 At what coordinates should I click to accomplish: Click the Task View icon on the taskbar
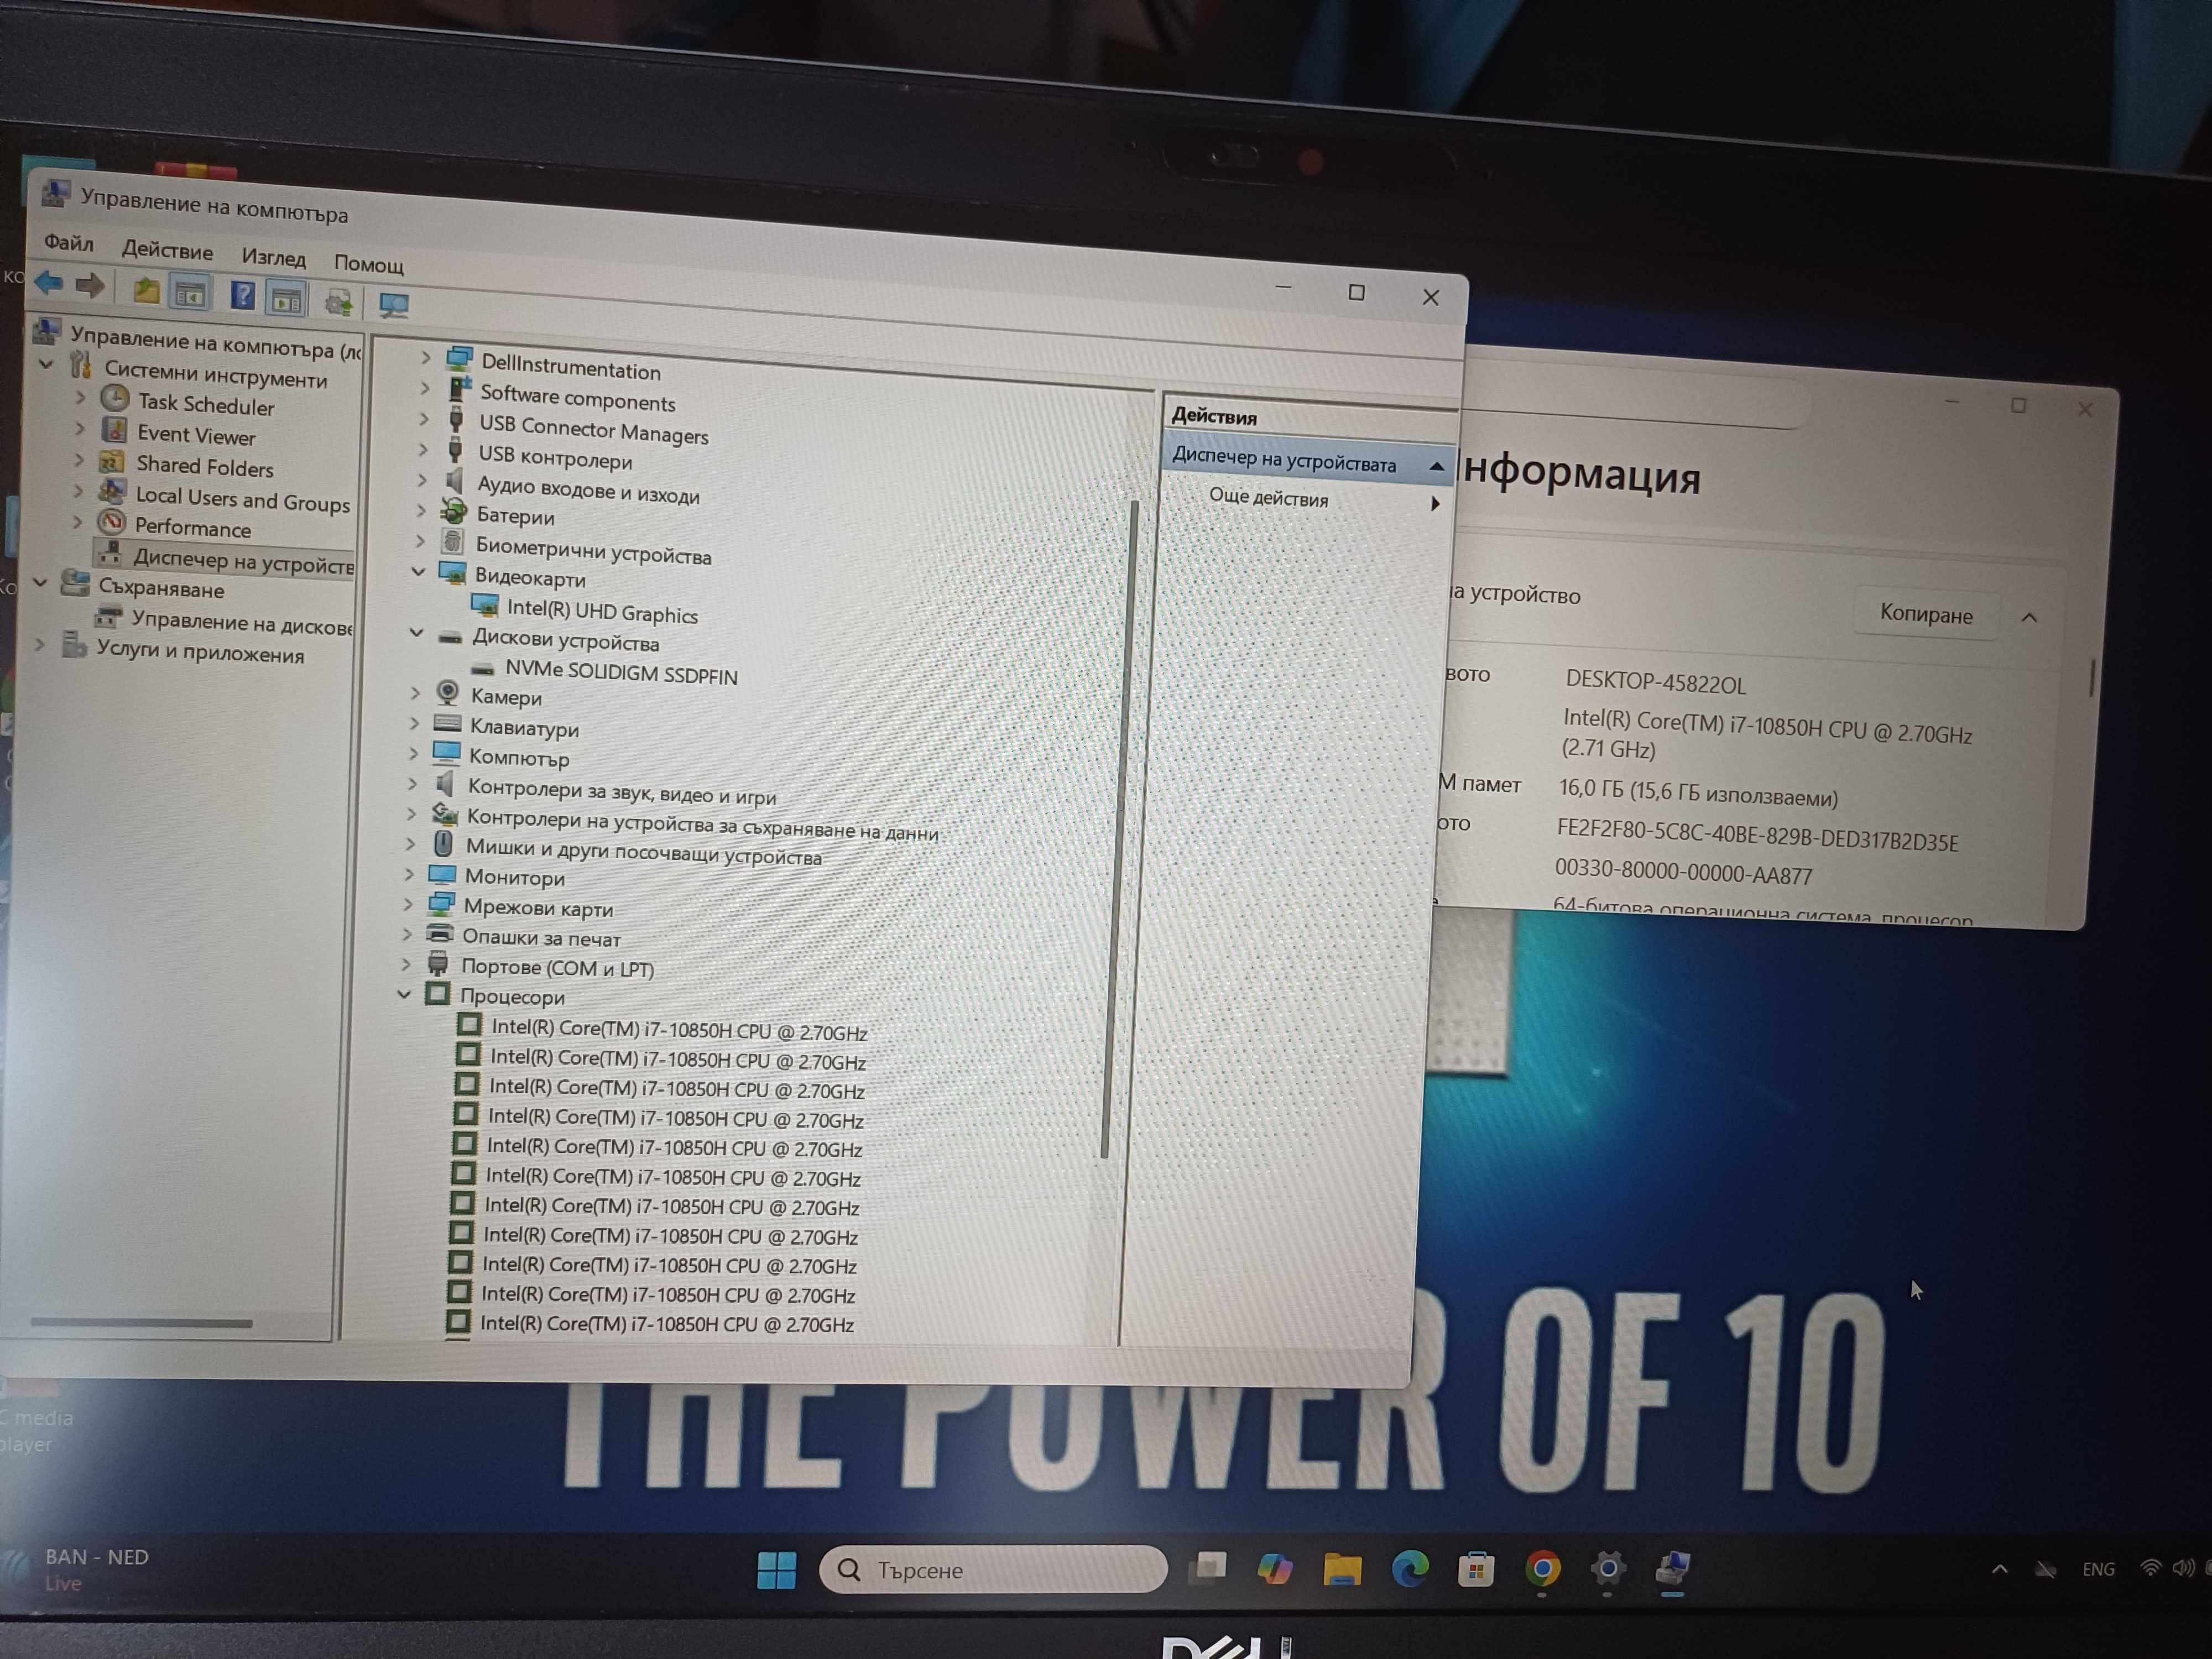[x=1208, y=1567]
